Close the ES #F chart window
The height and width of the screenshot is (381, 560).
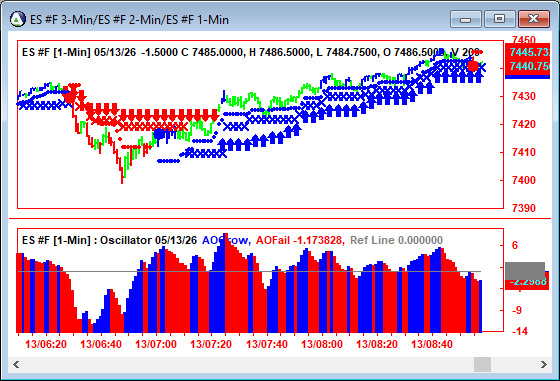pyautogui.click(x=533, y=19)
